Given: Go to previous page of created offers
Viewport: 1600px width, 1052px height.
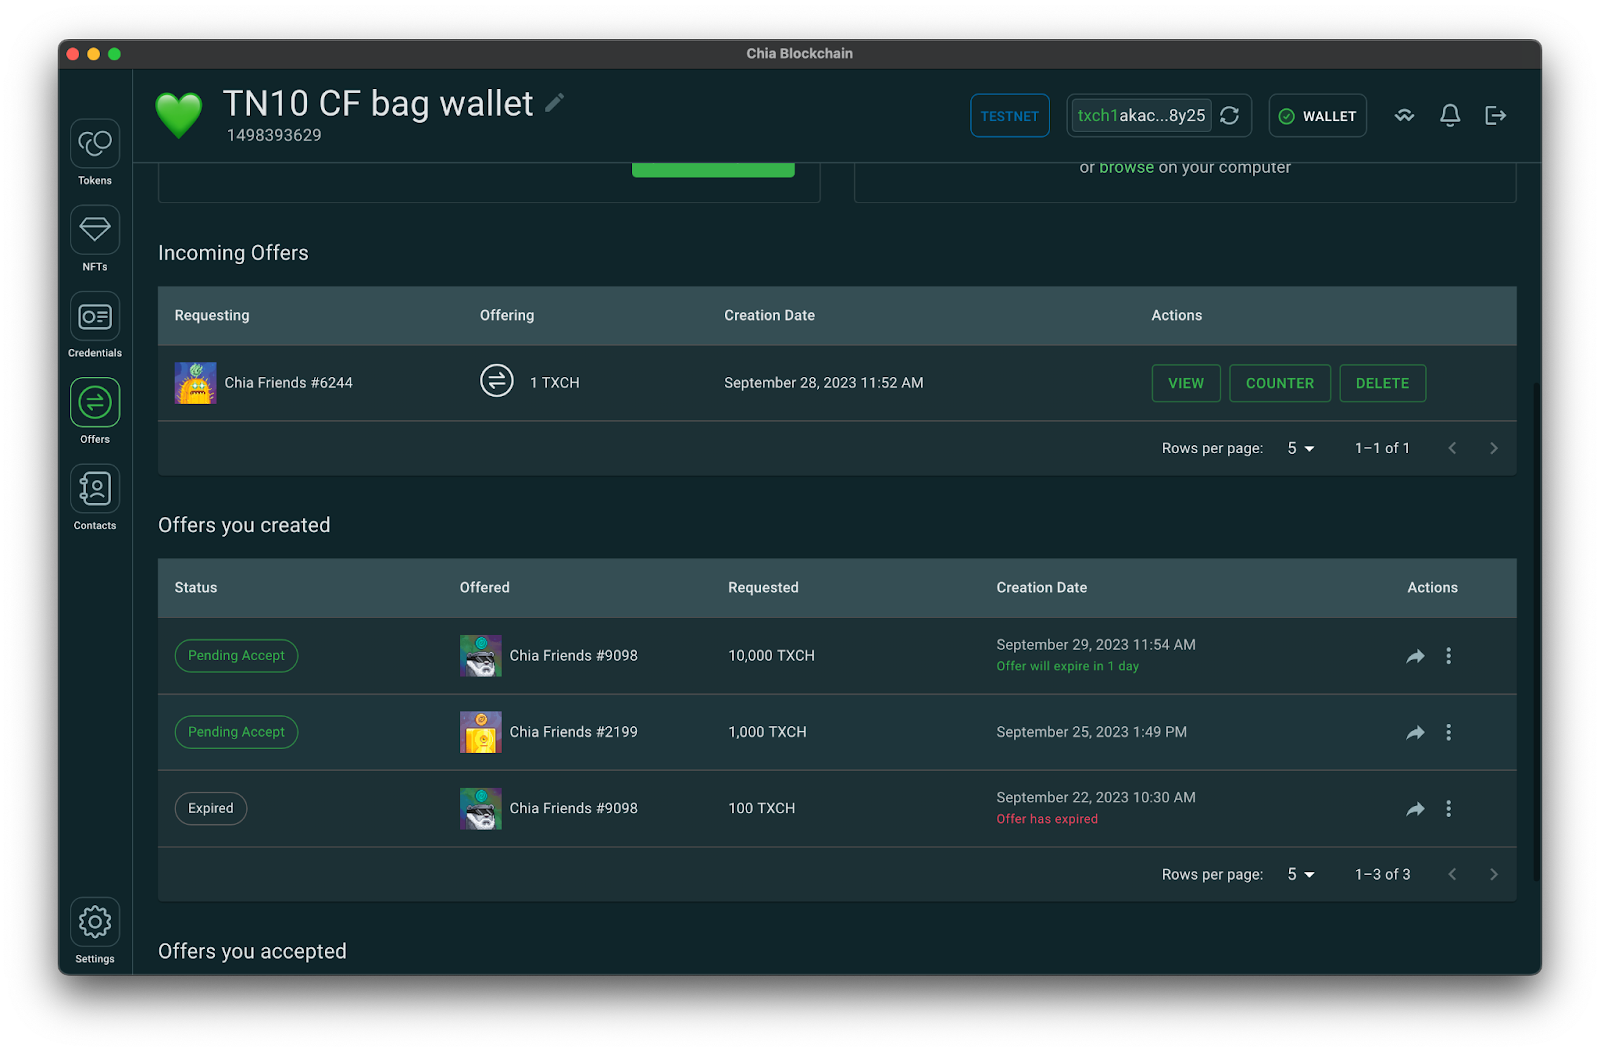Looking at the screenshot, I should coord(1452,874).
